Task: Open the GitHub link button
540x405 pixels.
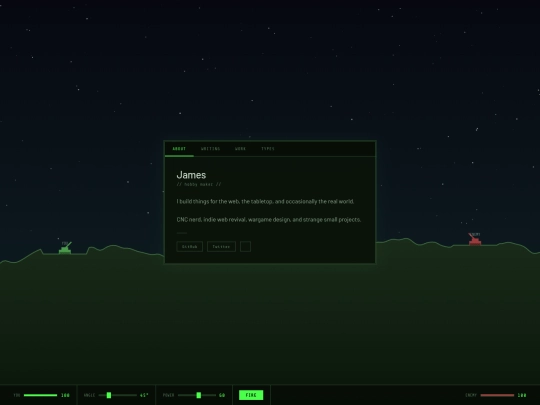Action: point(189,247)
